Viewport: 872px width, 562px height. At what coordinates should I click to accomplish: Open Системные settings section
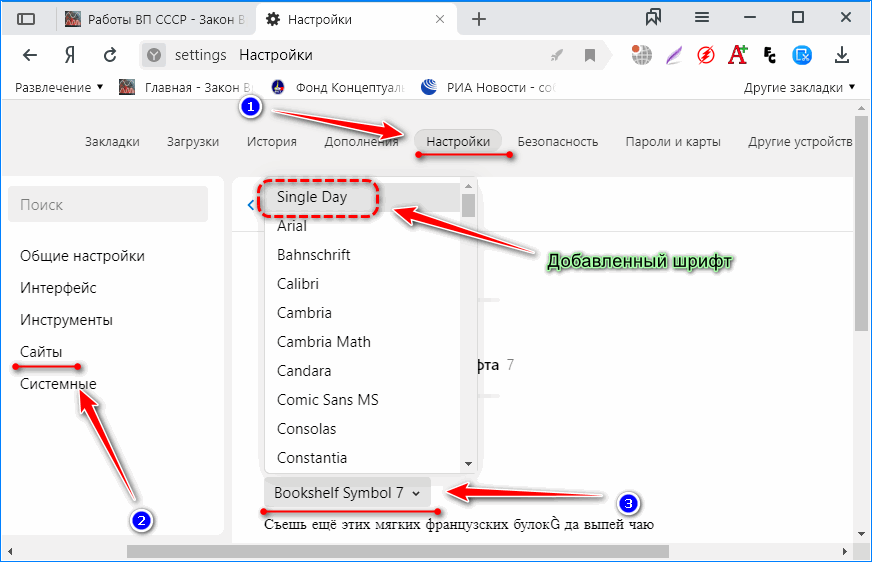pos(58,384)
